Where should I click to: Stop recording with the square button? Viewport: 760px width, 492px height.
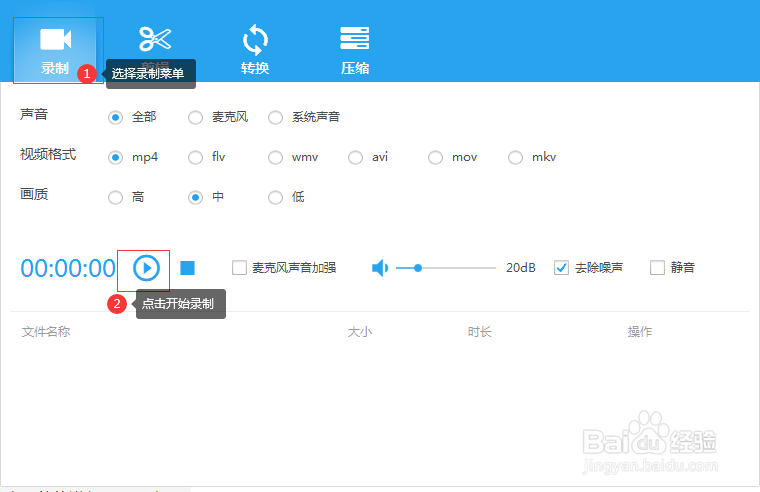coord(188,268)
